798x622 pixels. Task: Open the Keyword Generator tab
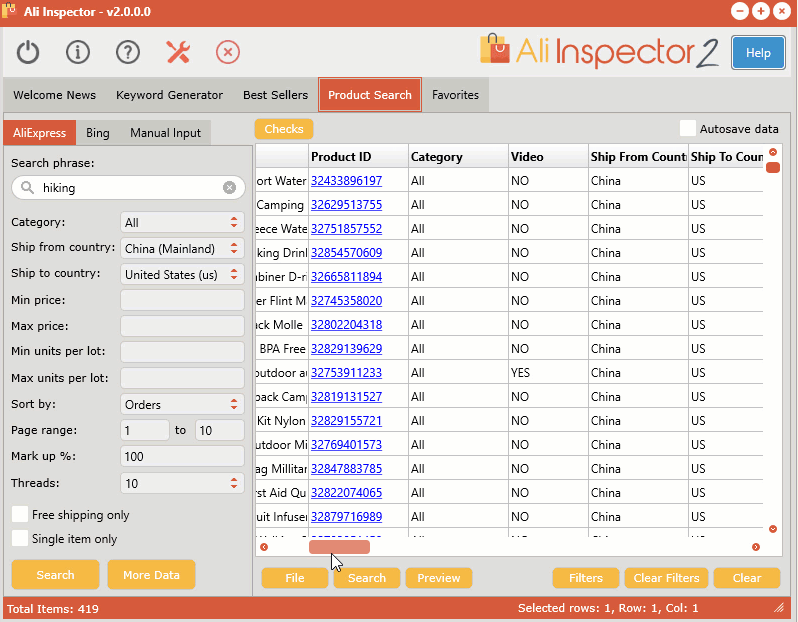169,95
